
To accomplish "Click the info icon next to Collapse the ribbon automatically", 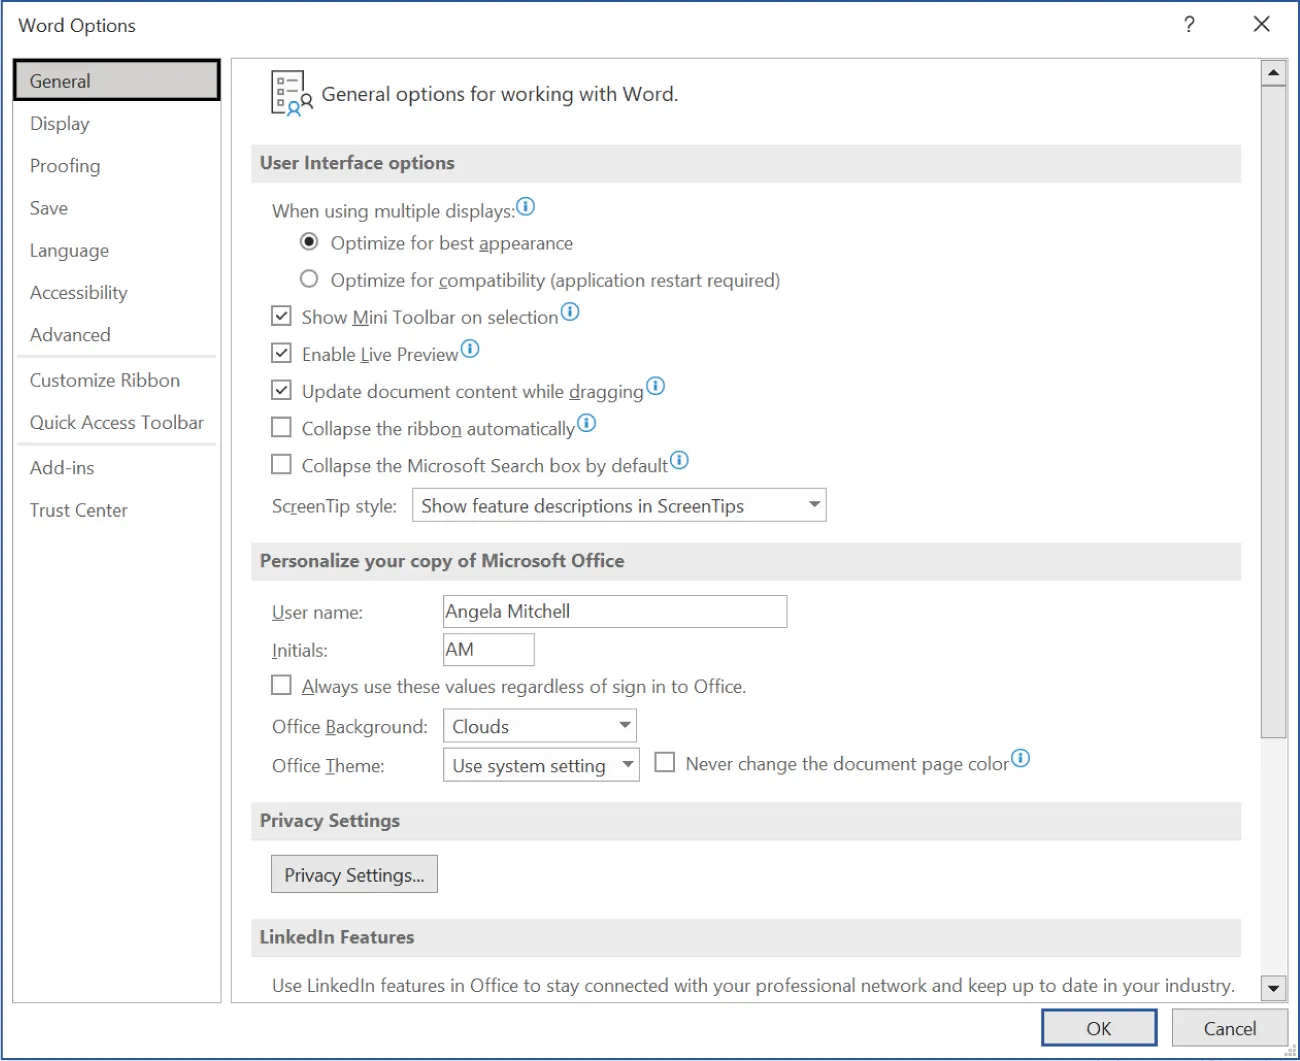I will (x=588, y=424).
